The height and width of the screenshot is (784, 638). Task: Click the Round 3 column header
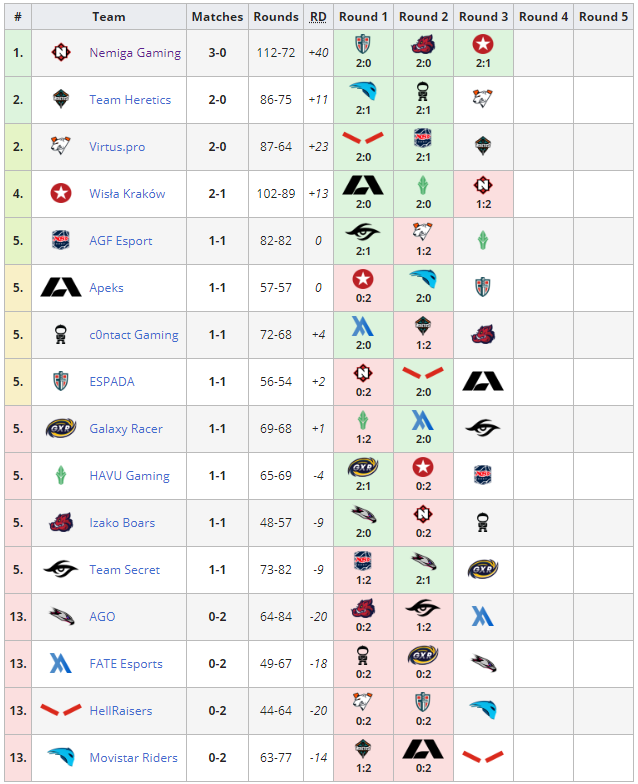[484, 17]
